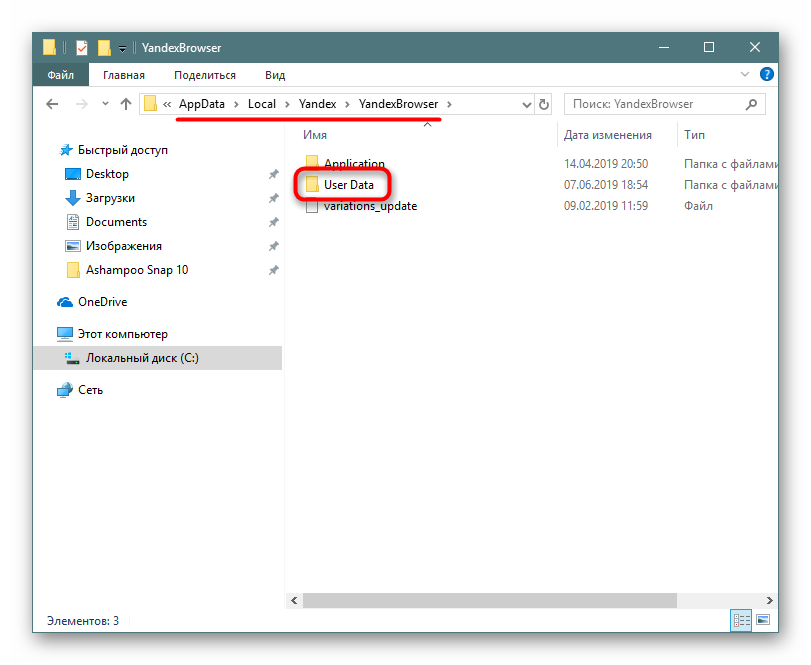811x665 pixels.
Task: Select Desktop in the navigation pane
Action: click(x=107, y=174)
